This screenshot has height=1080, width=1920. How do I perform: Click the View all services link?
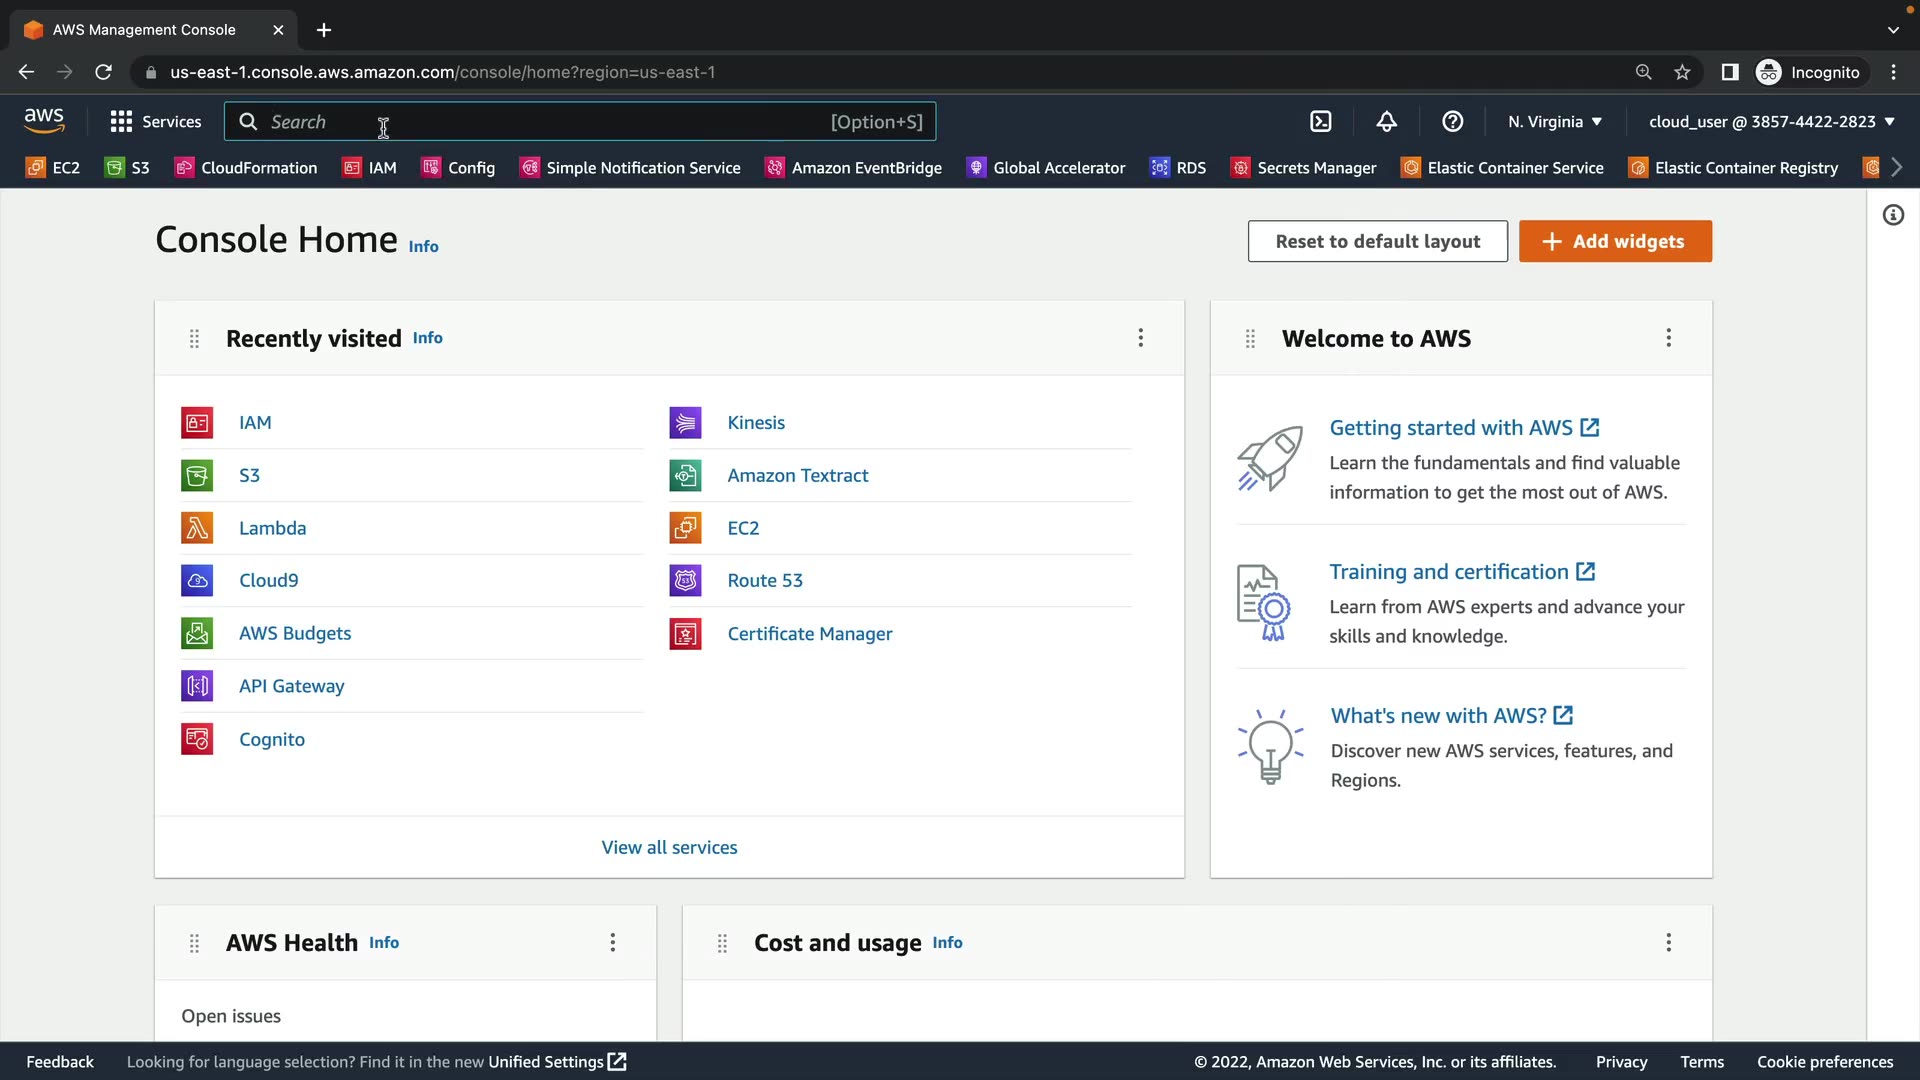pyautogui.click(x=669, y=847)
